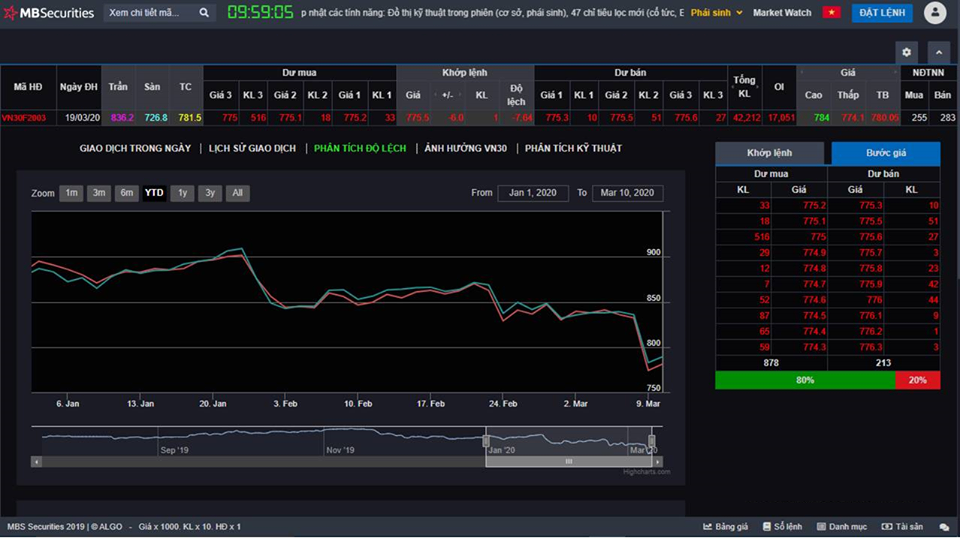This screenshot has height=538, width=960.
Task: Open Tài sản in the bottom bar
Action: 902,526
